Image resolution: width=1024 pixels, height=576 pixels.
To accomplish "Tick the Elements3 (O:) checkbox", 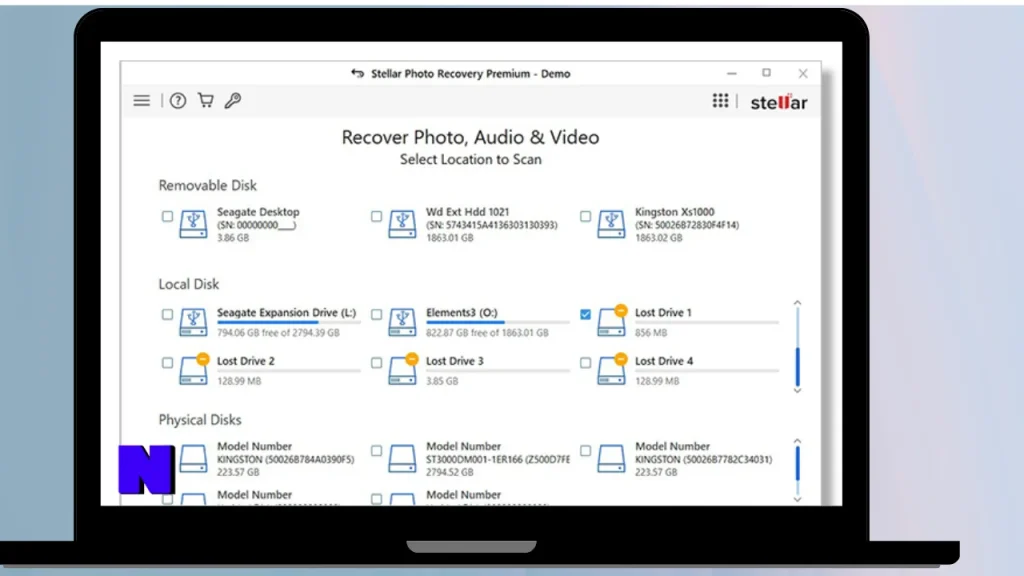I will click(376, 314).
